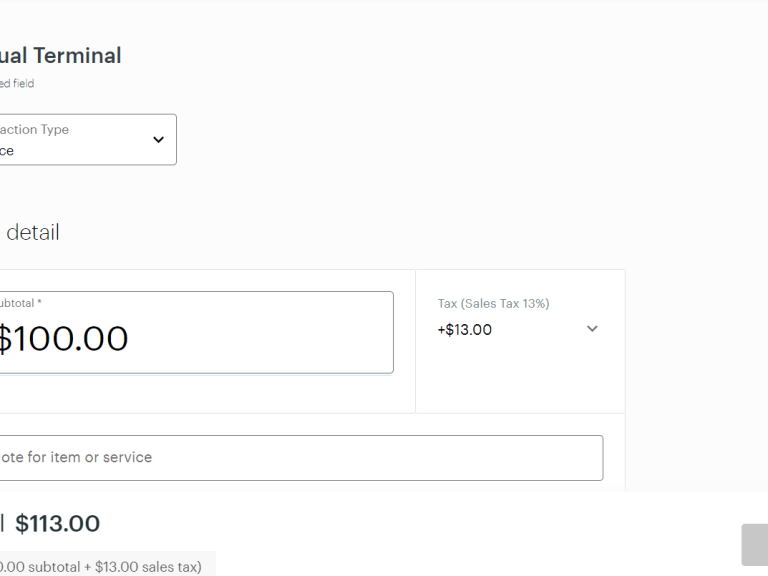This screenshot has height=576, width=768.
Task: Click the Transaction Type chevron arrow
Action: click(x=158, y=140)
